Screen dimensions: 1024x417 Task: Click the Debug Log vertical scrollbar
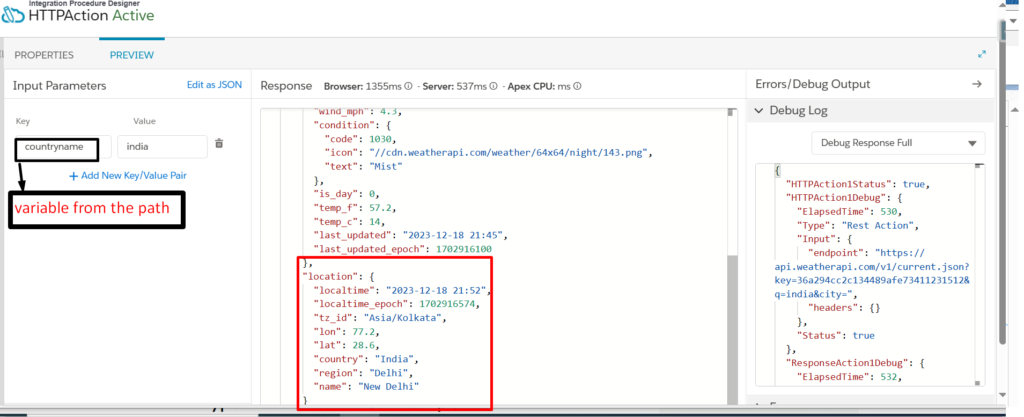tap(978, 274)
